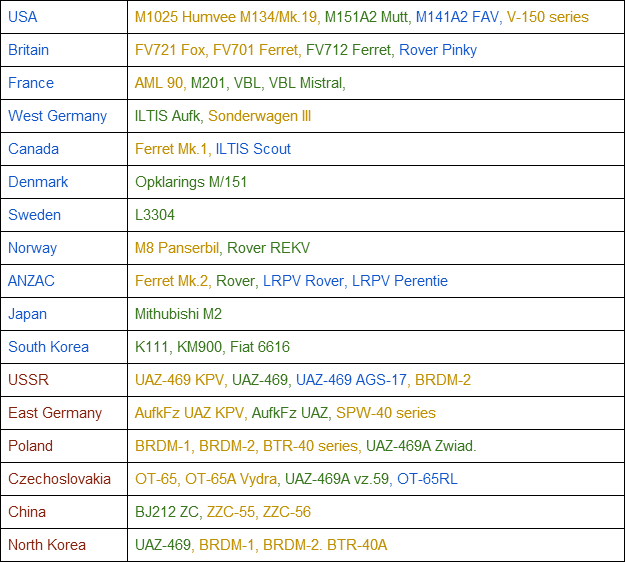Select BTR-40 series in Poland row
625x562 pixels.
[x=311, y=446]
